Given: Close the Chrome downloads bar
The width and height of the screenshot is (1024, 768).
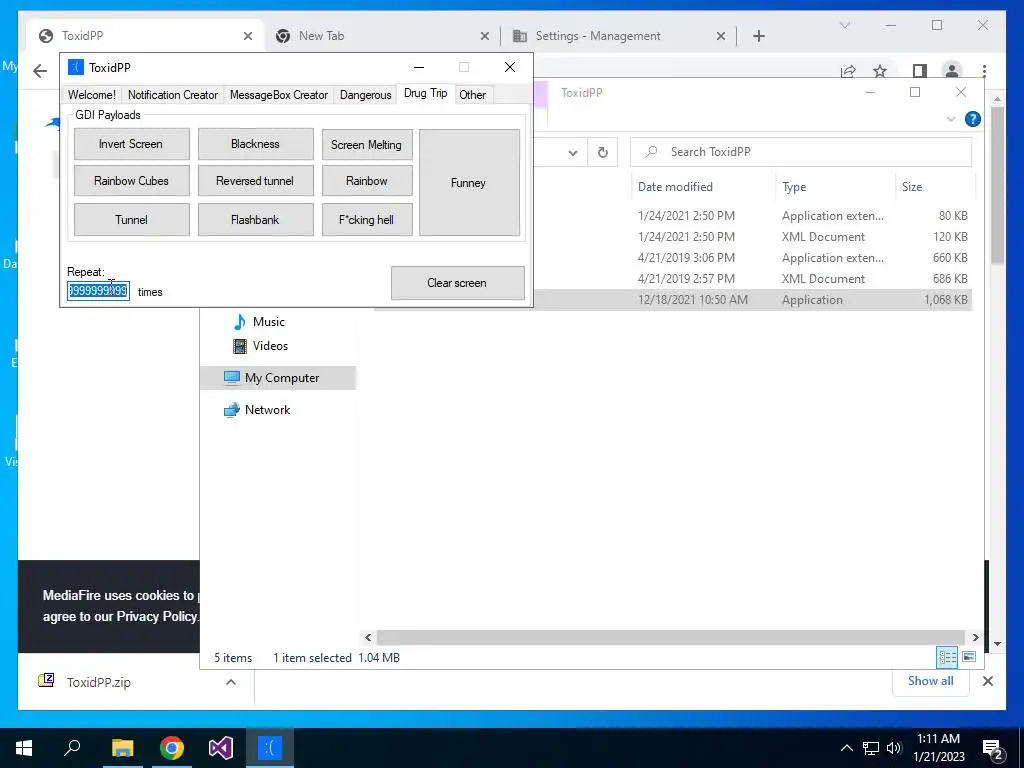Looking at the screenshot, I should (x=987, y=681).
